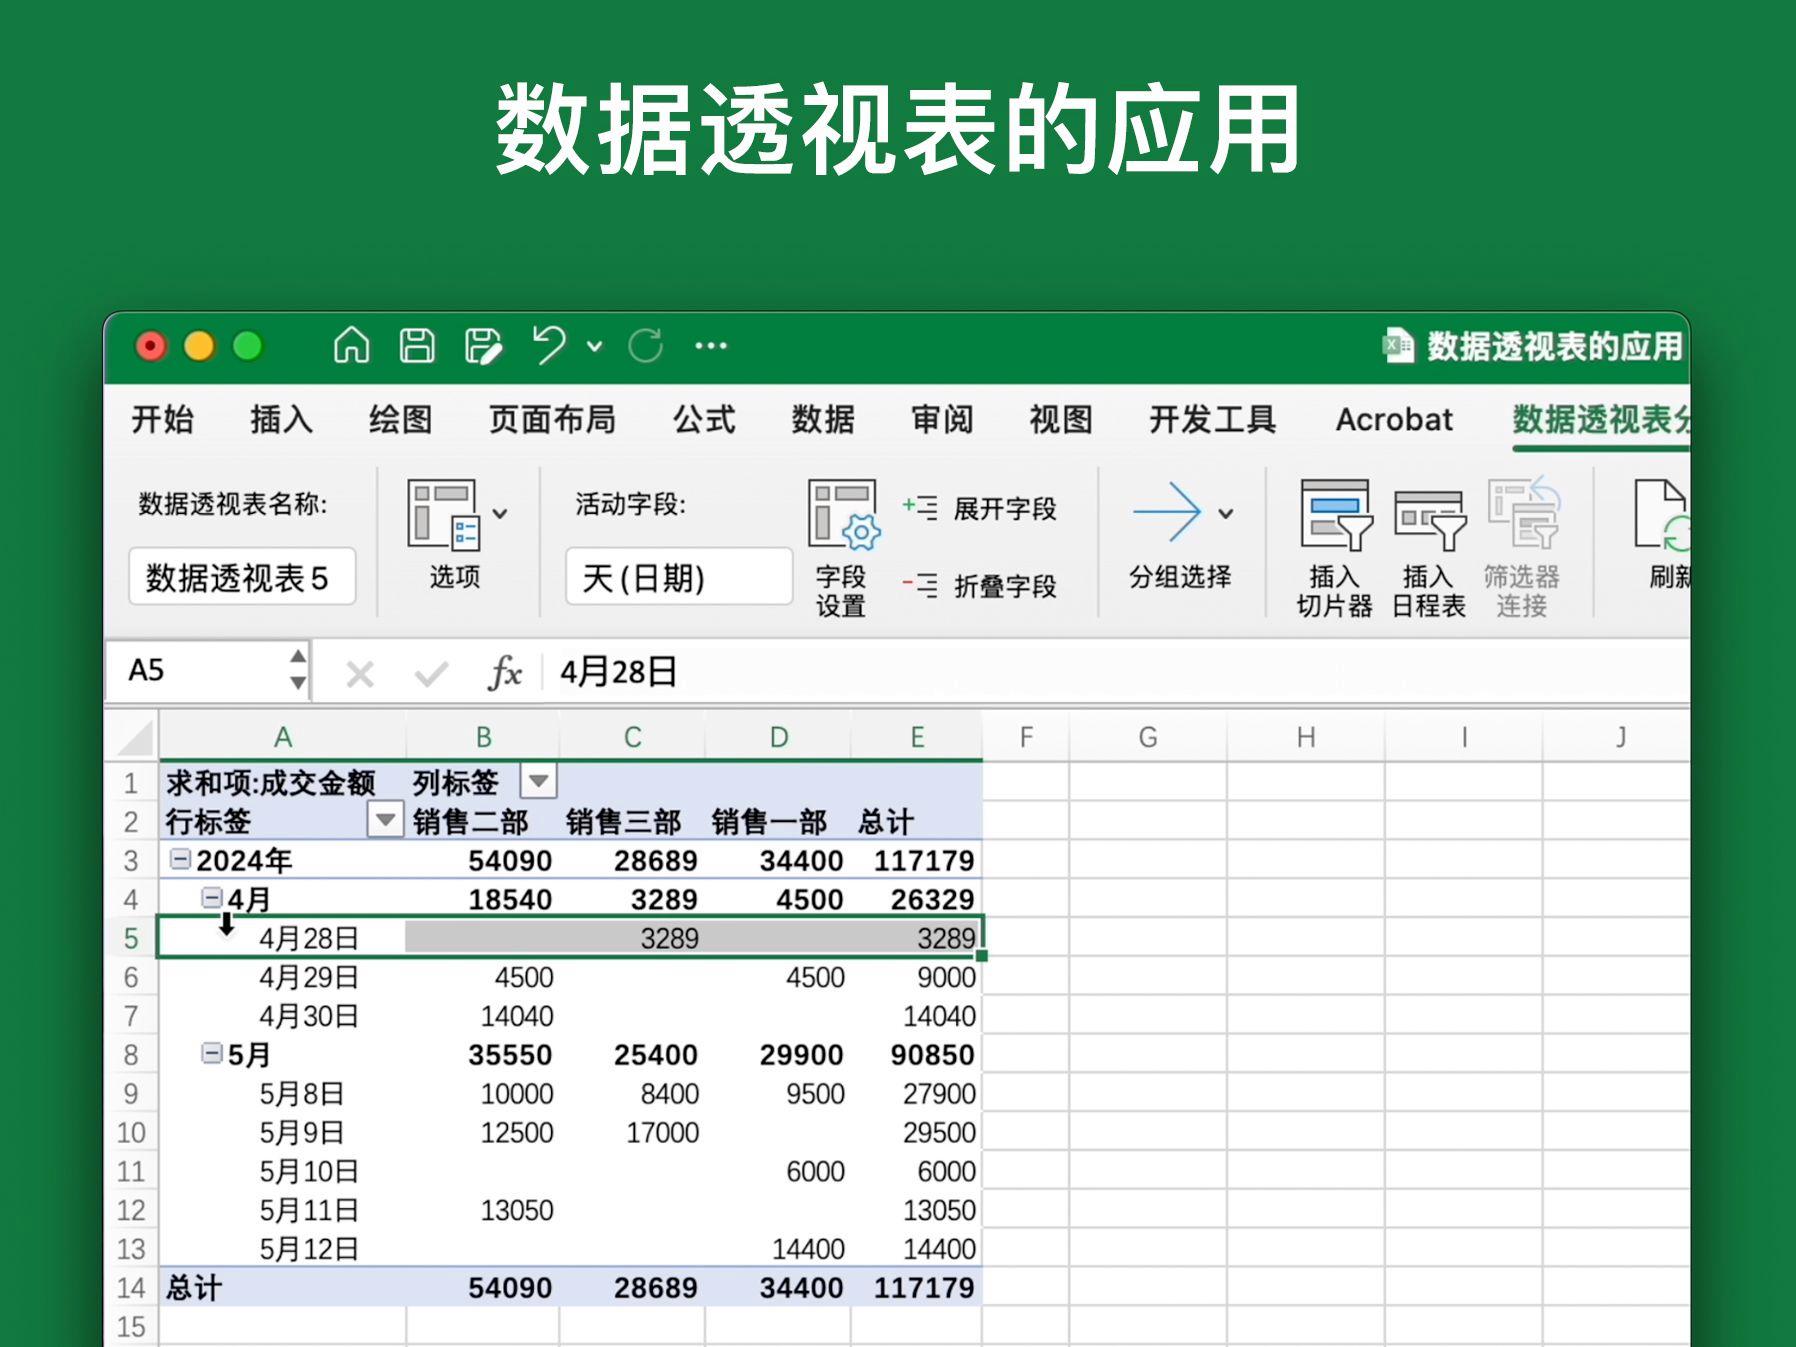Viewport: 1796px width, 1347px height.
Task: Select row 9 header
Action: [x=131, y=1093]
